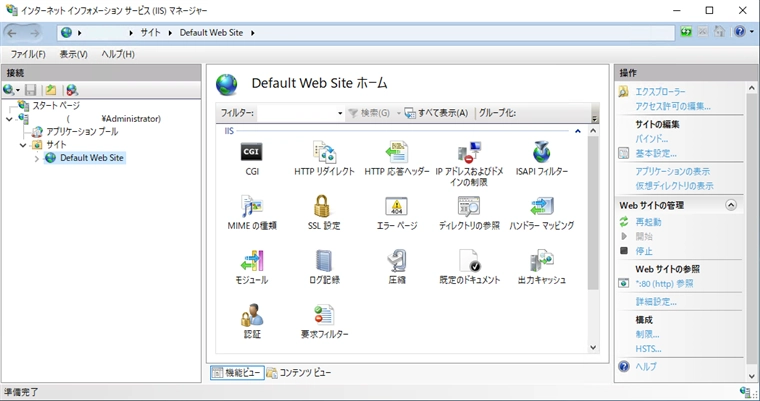Collapse the サイト tree node
The height and width of the screenshot is (401, 760).
[x=23, y=145]
